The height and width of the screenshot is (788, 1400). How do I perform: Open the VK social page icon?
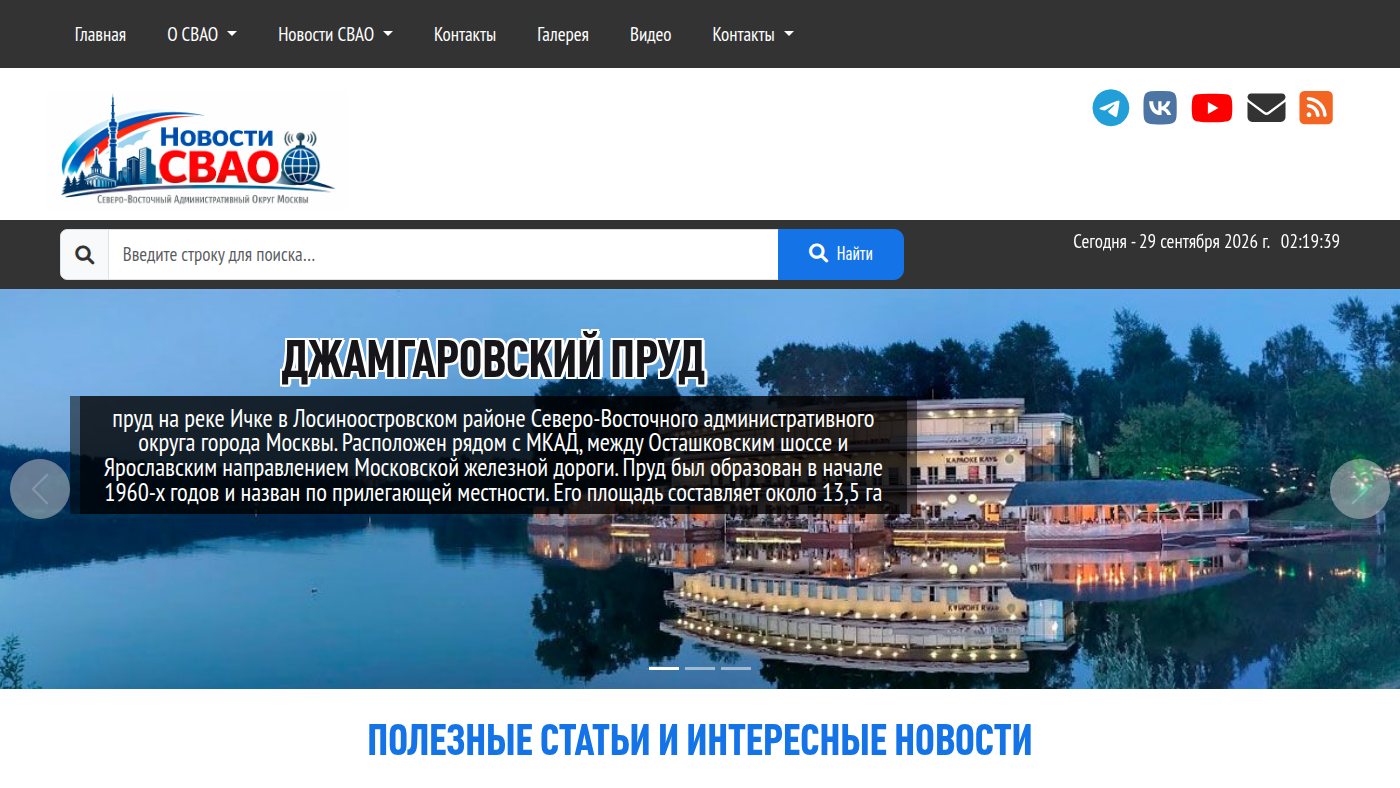[1160, 107]
